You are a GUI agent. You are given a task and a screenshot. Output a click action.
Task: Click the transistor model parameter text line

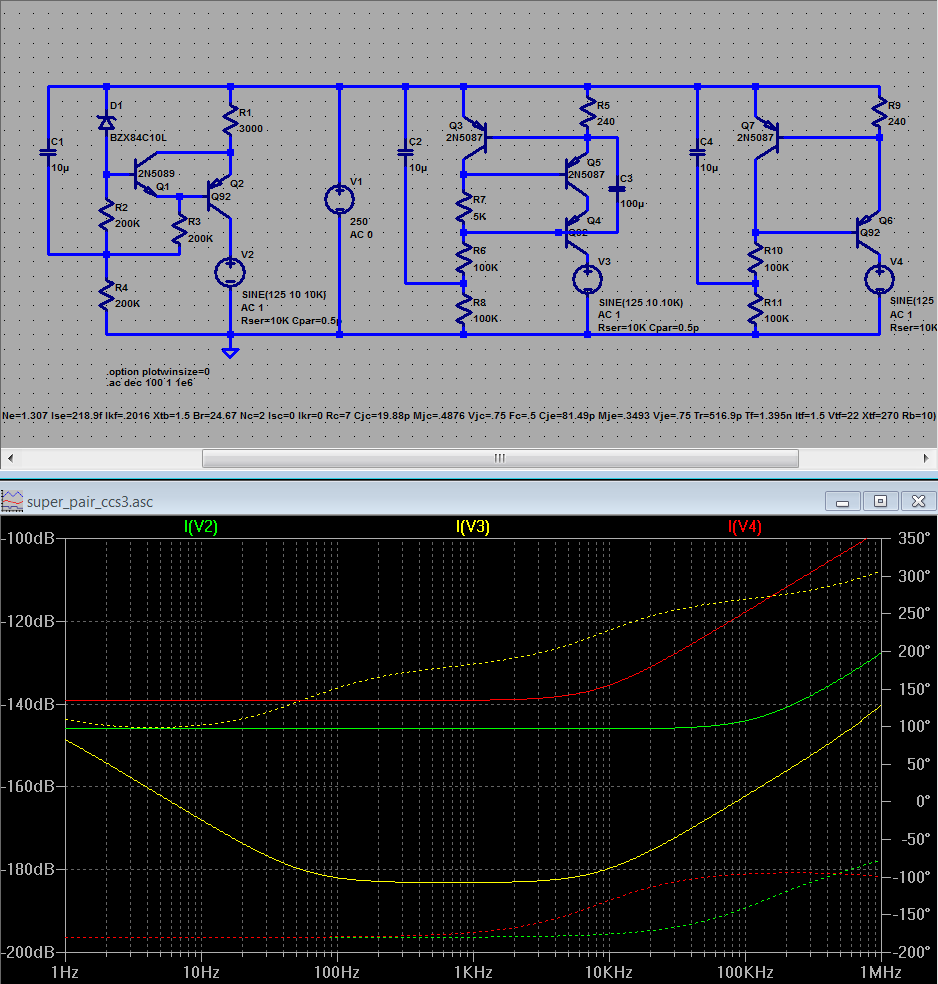click(469, 415)
